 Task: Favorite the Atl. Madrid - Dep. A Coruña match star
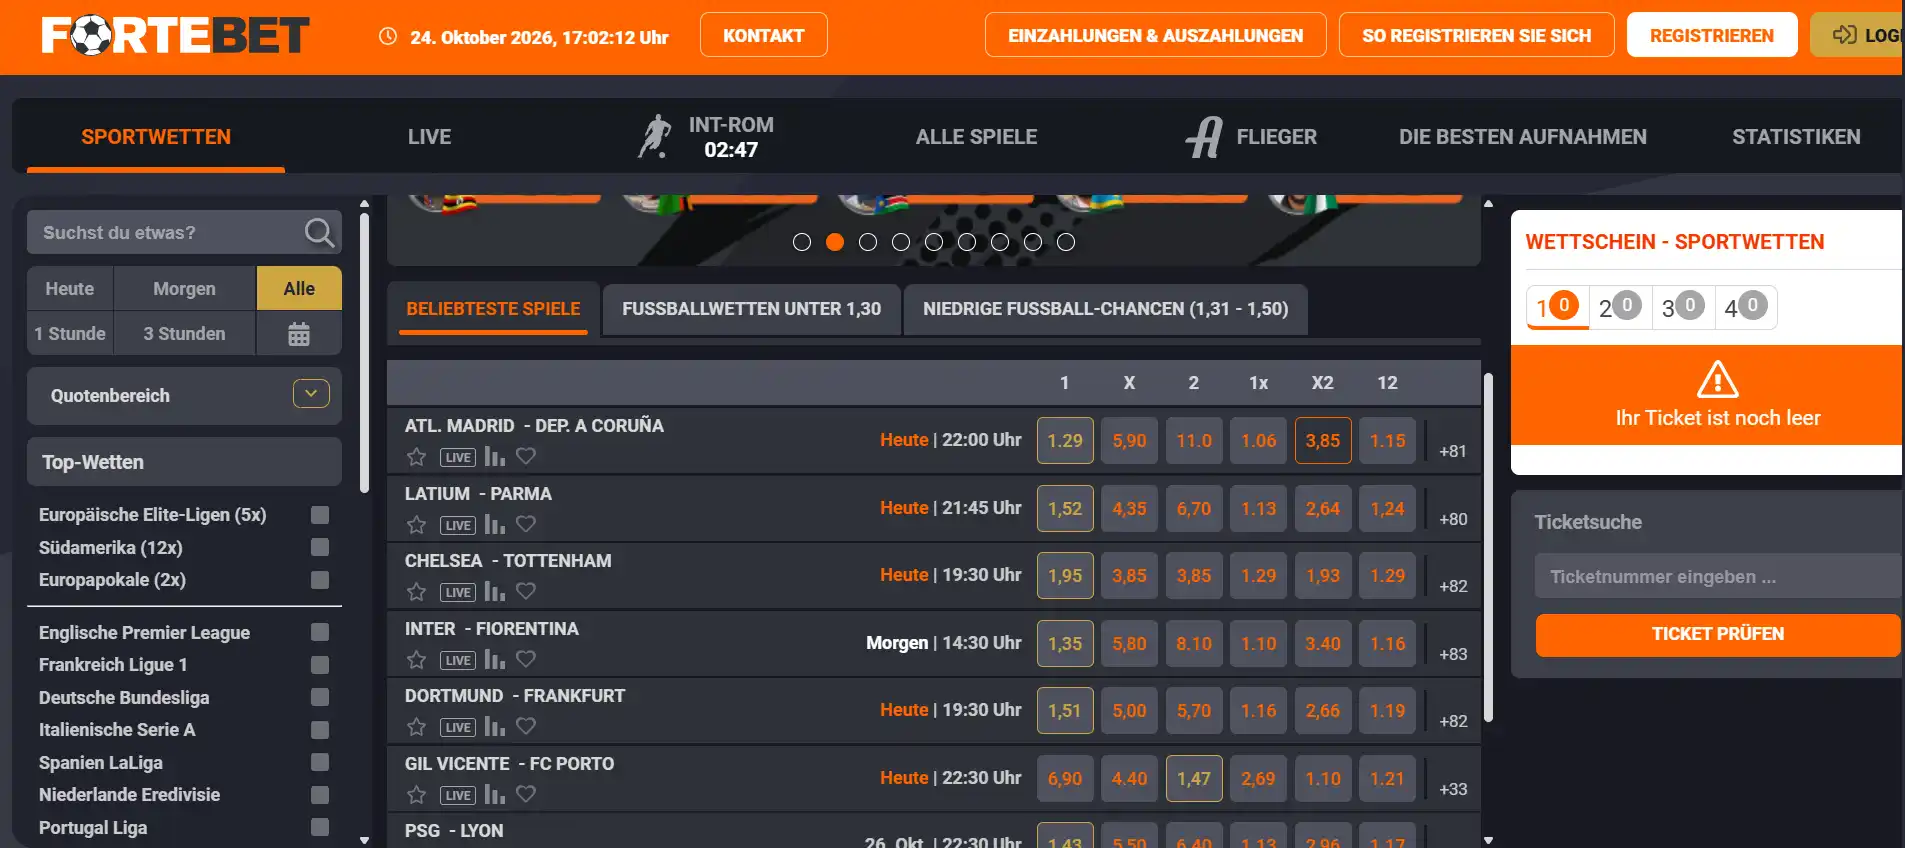pos(416,457)
